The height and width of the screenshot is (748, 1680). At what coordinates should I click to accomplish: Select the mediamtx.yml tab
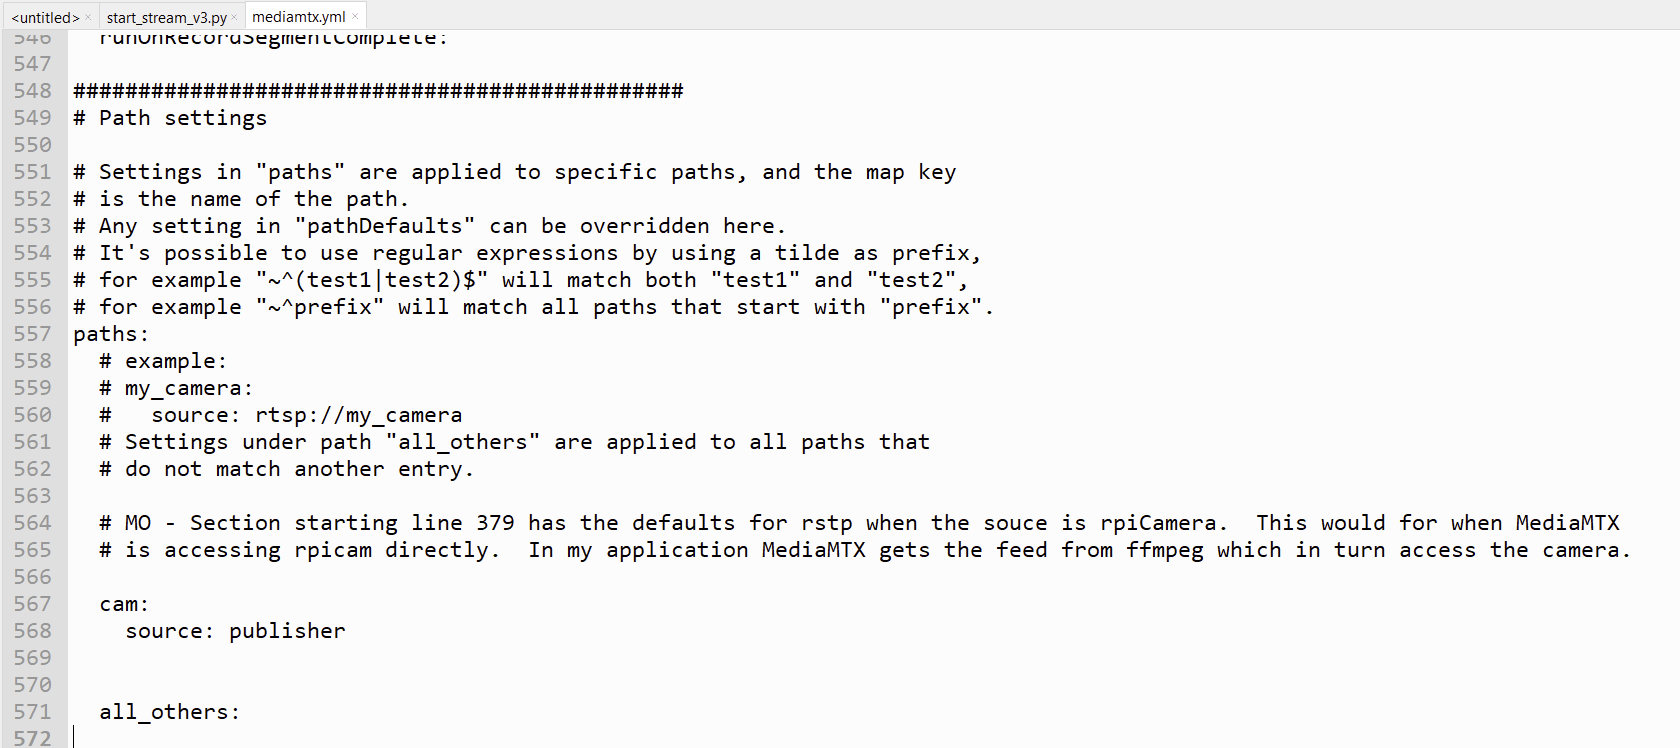click(x=298, y=16)
